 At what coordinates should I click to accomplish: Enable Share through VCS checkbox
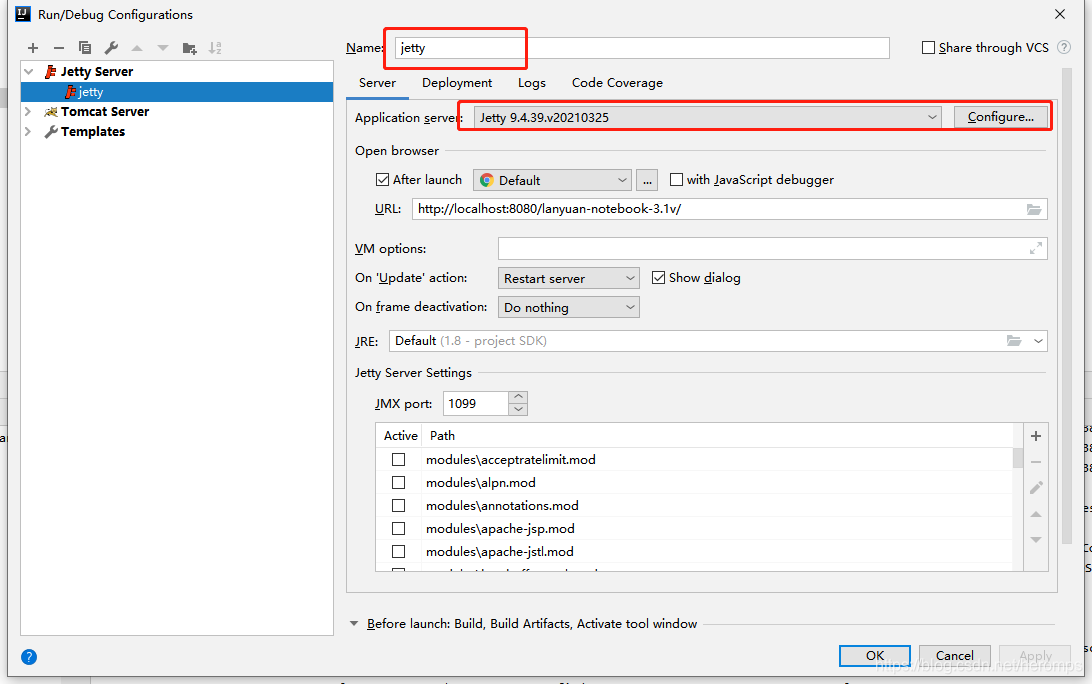tap(928, 47)
